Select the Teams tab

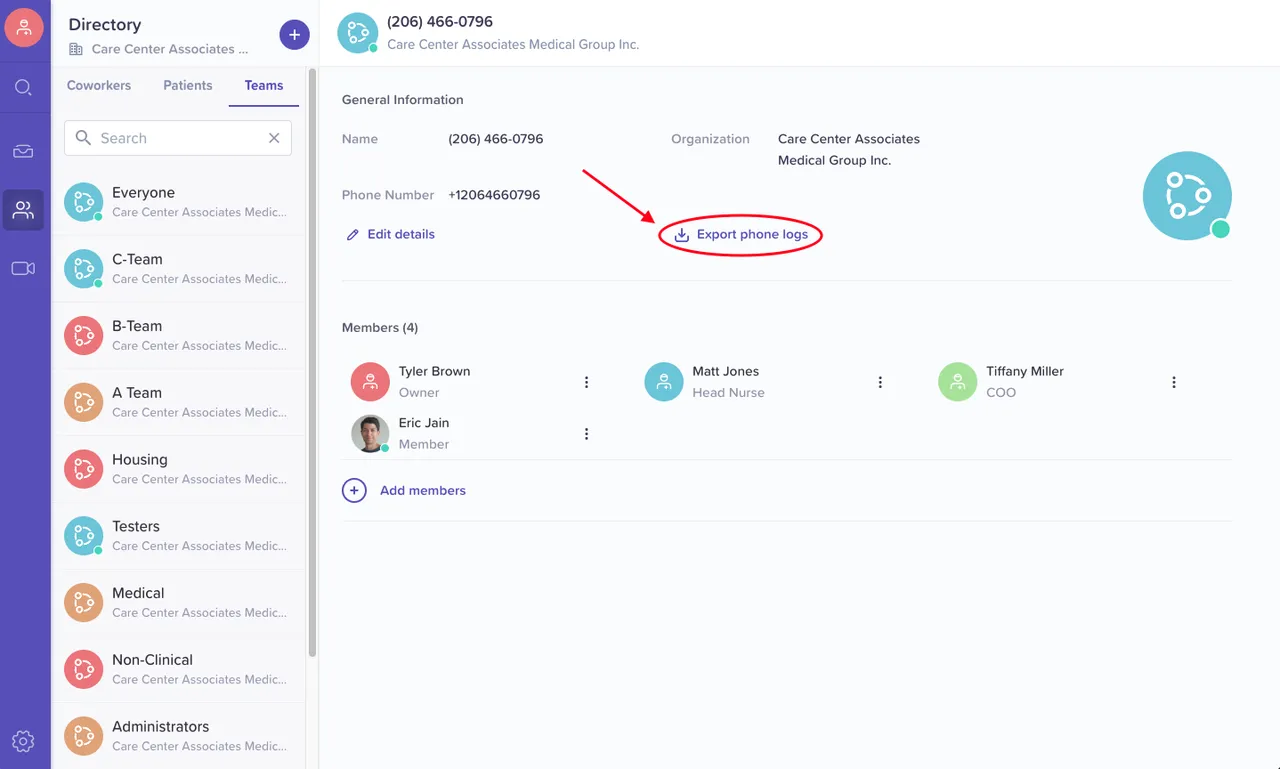pos(264,86)
